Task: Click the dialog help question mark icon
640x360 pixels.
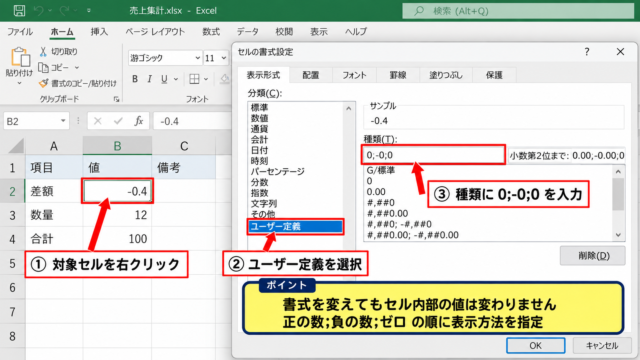Action: [587, 52]
